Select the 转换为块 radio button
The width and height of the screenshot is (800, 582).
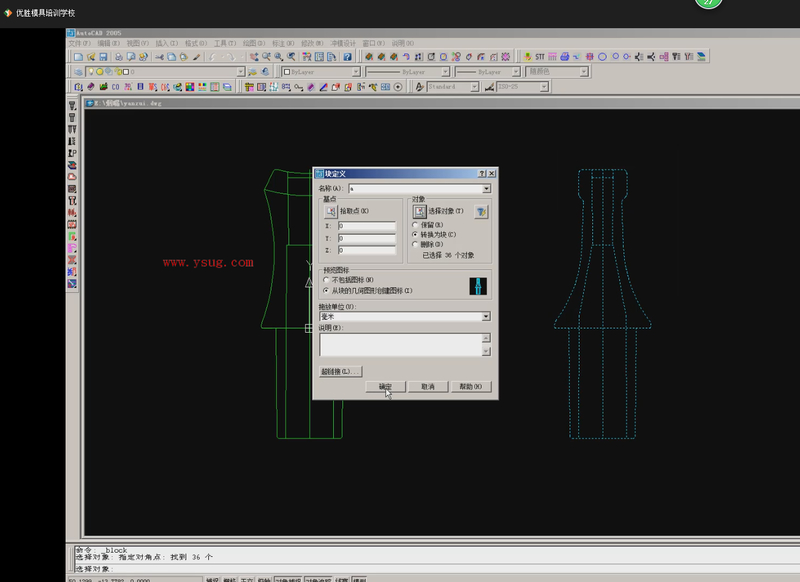[x=415, y=235]
